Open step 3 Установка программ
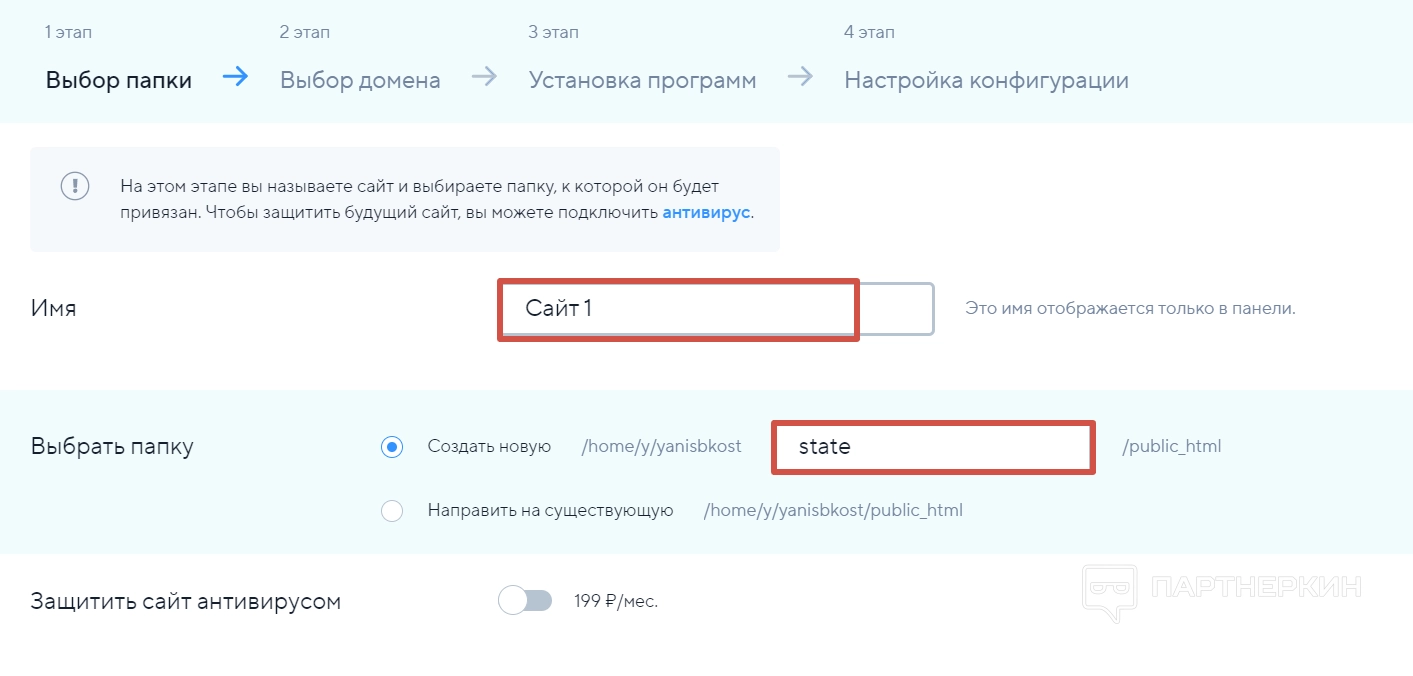 (x=642, y=80)
